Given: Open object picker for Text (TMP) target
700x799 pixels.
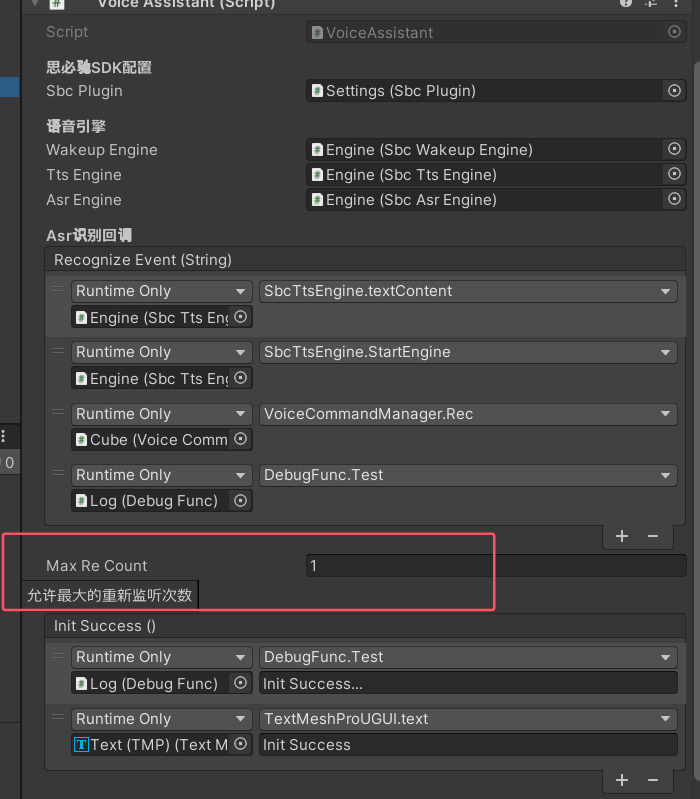Looking at the screenshot, I should 240,744.
